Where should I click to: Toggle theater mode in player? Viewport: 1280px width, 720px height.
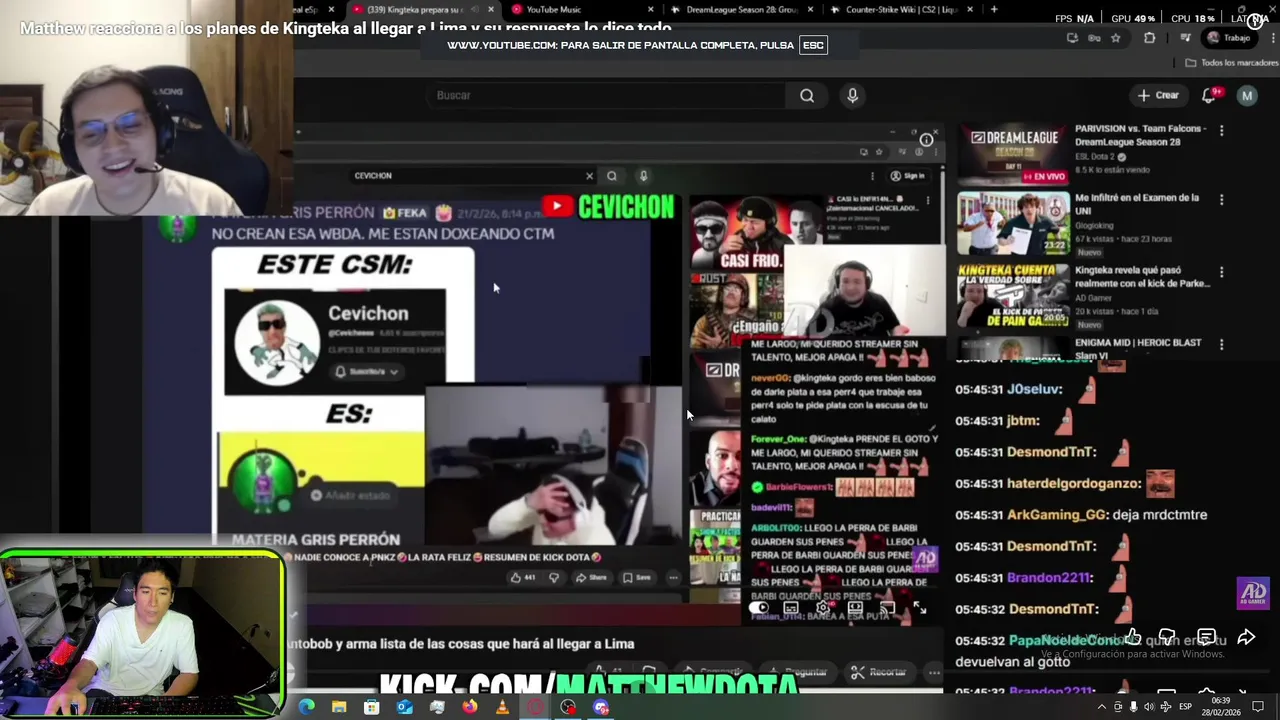point(855,607)
